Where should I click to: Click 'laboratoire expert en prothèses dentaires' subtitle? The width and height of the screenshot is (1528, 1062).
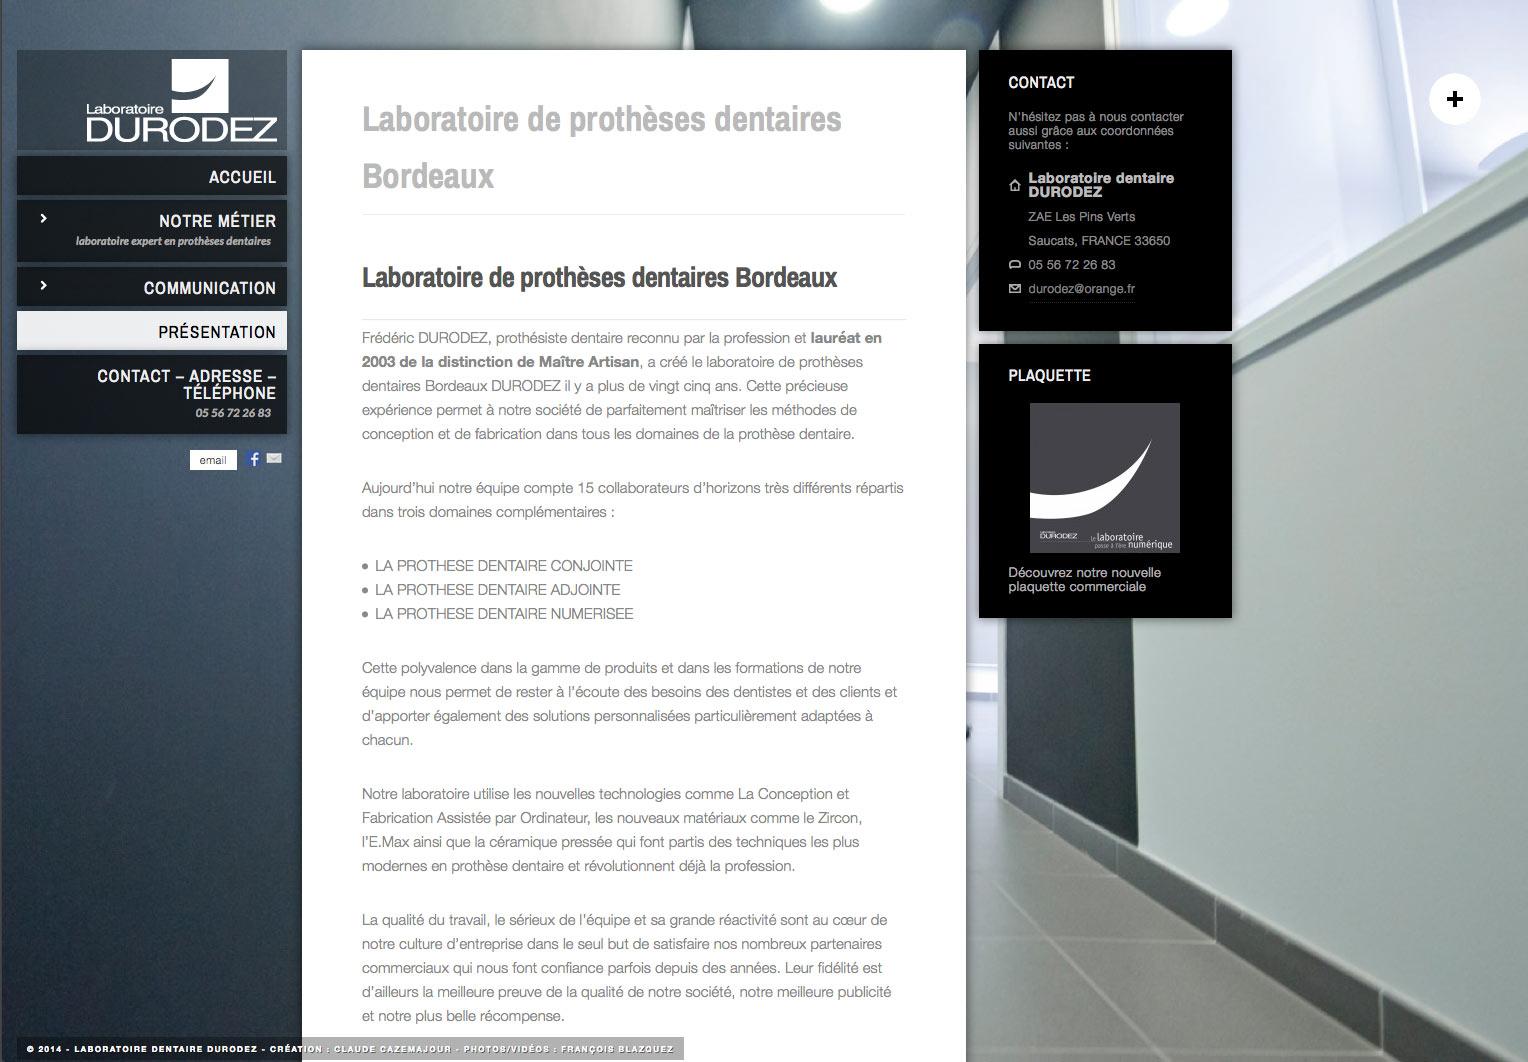(173, 241)
